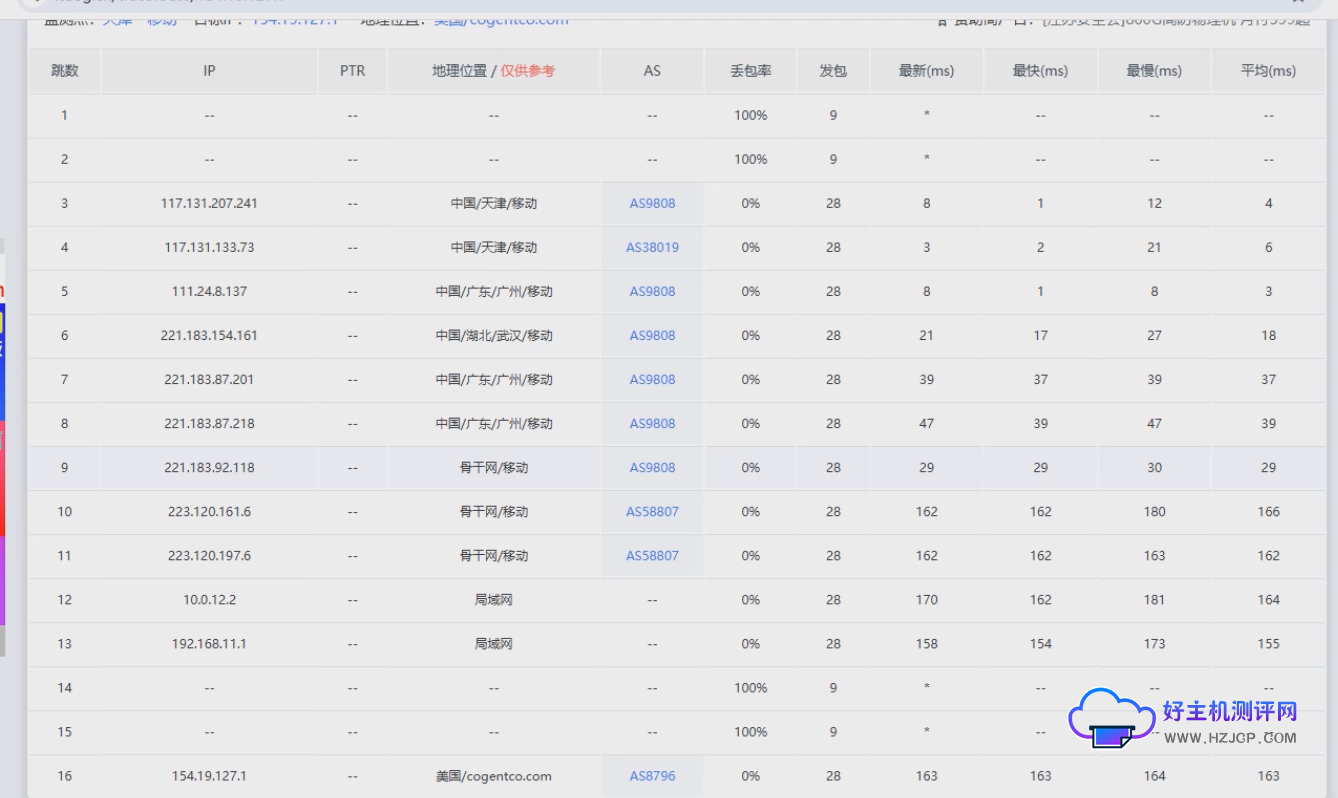Open the AS58807 link on hop 10
The width and height of the screenshot is (1338, 798).
pyautogui.click(x=652, y=511)
